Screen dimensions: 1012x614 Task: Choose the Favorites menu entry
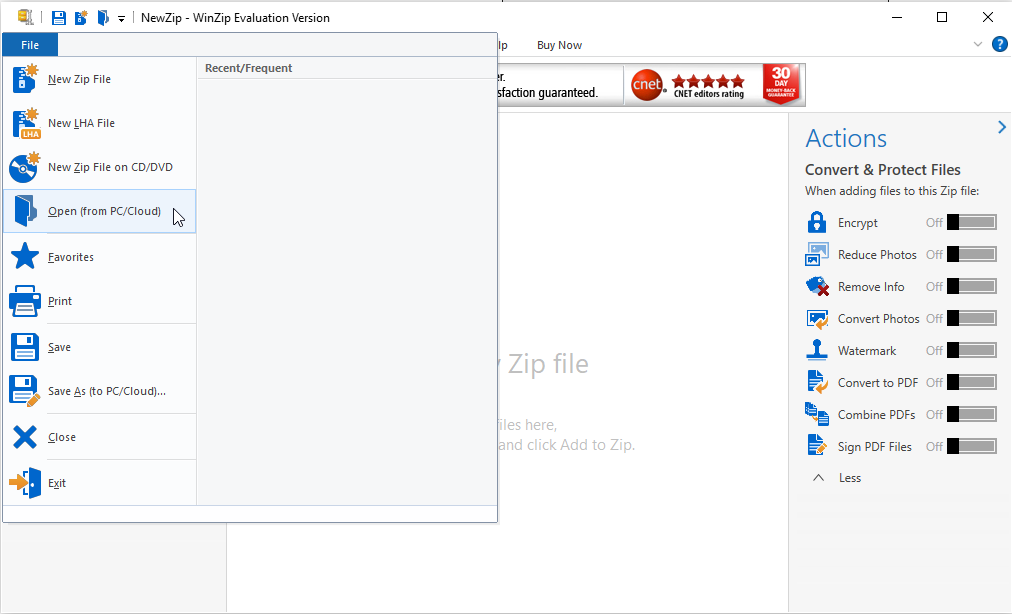(100, 256)
